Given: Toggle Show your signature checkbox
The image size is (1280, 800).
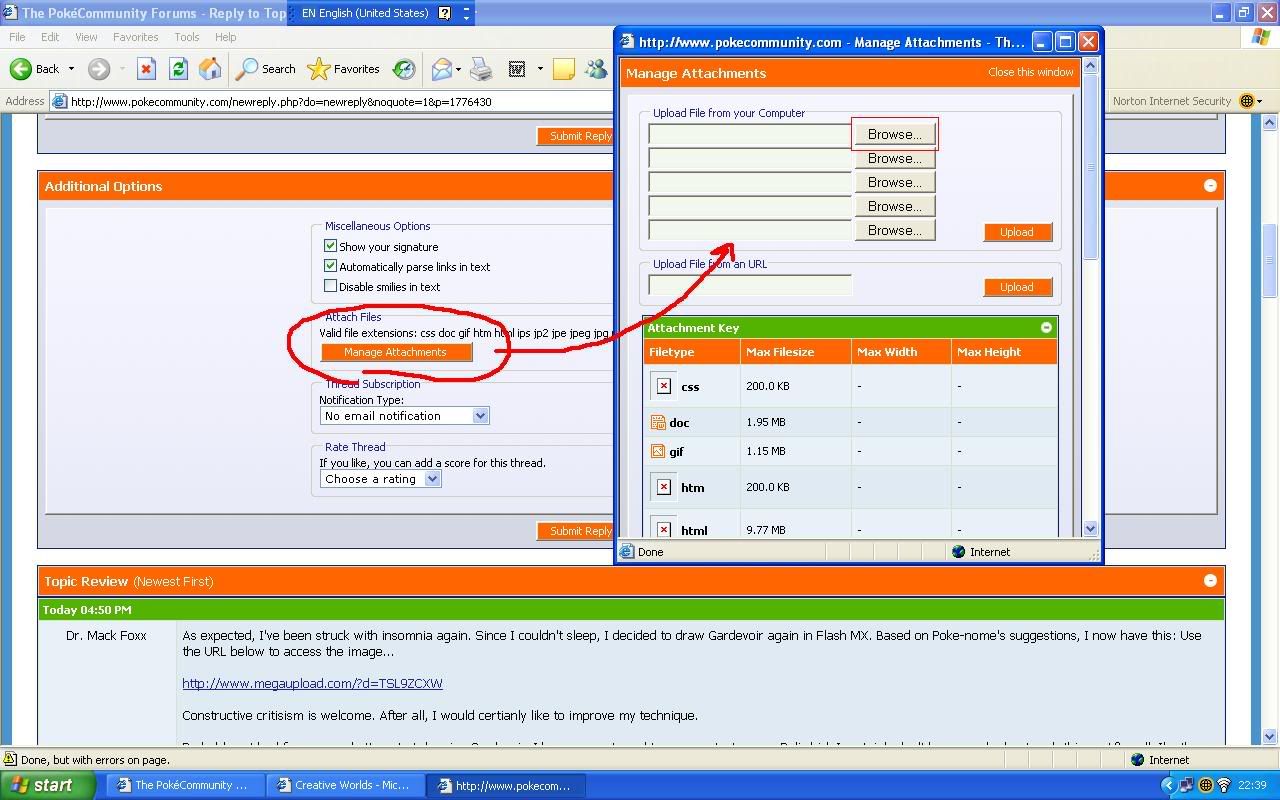Looking at the screenshot, I should coord(330,246).
